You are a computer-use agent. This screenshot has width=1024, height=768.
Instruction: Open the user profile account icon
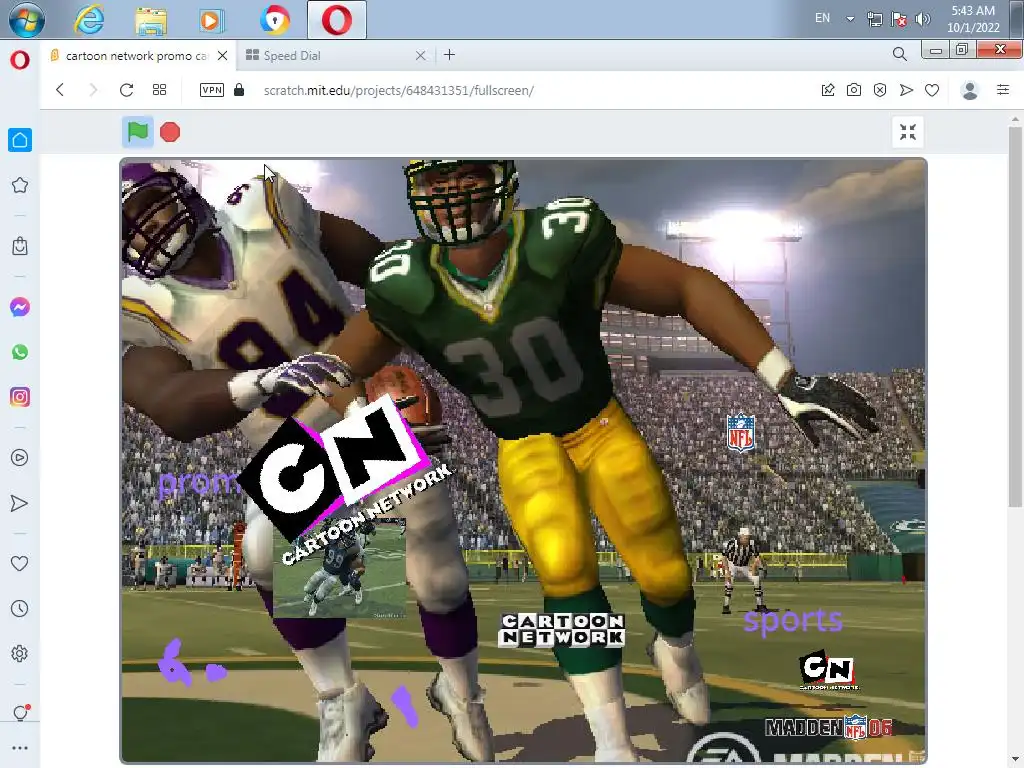970,90
